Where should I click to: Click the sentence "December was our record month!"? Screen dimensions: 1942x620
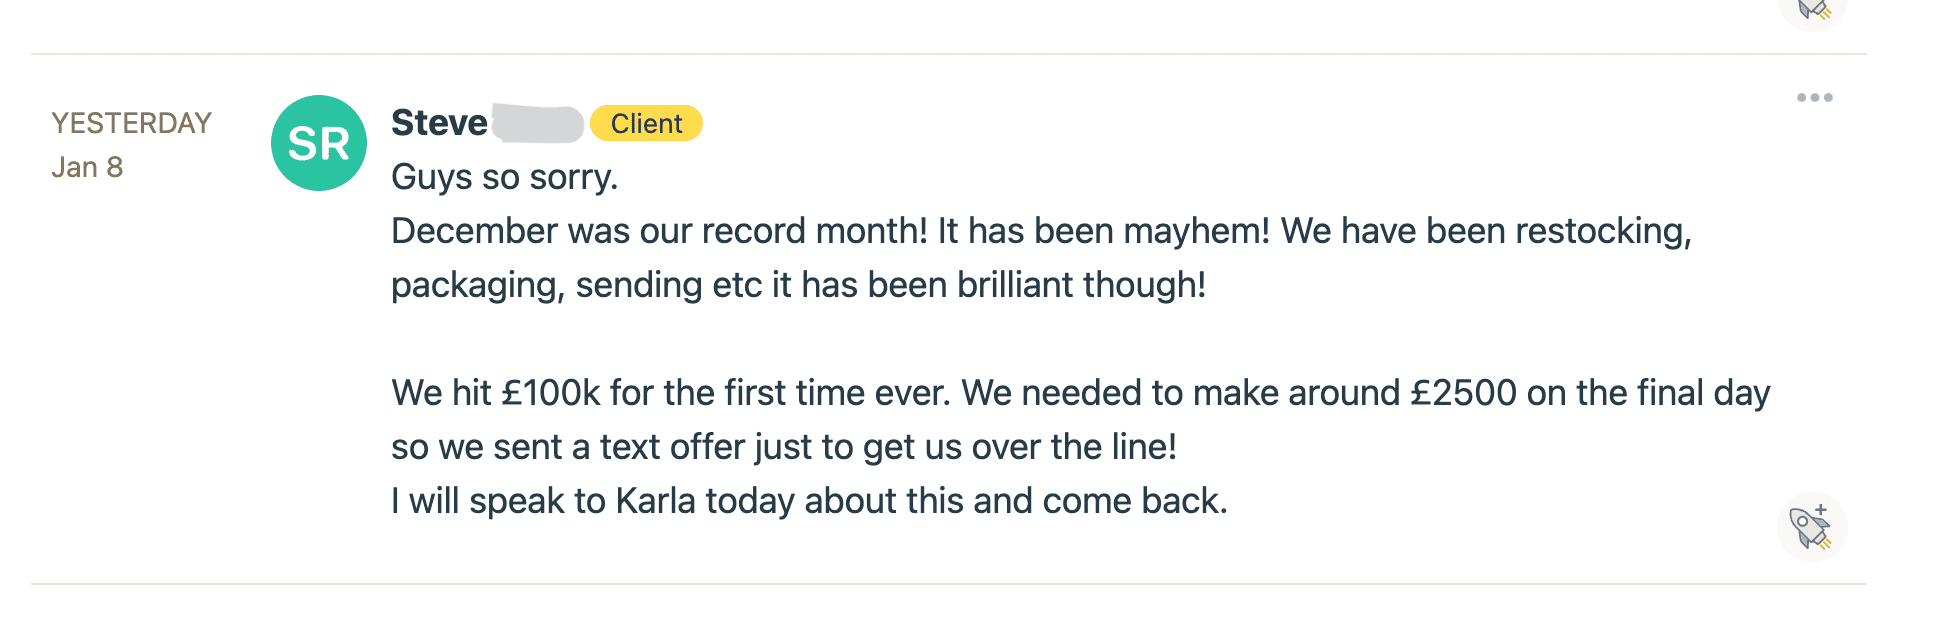coord(660,231)
